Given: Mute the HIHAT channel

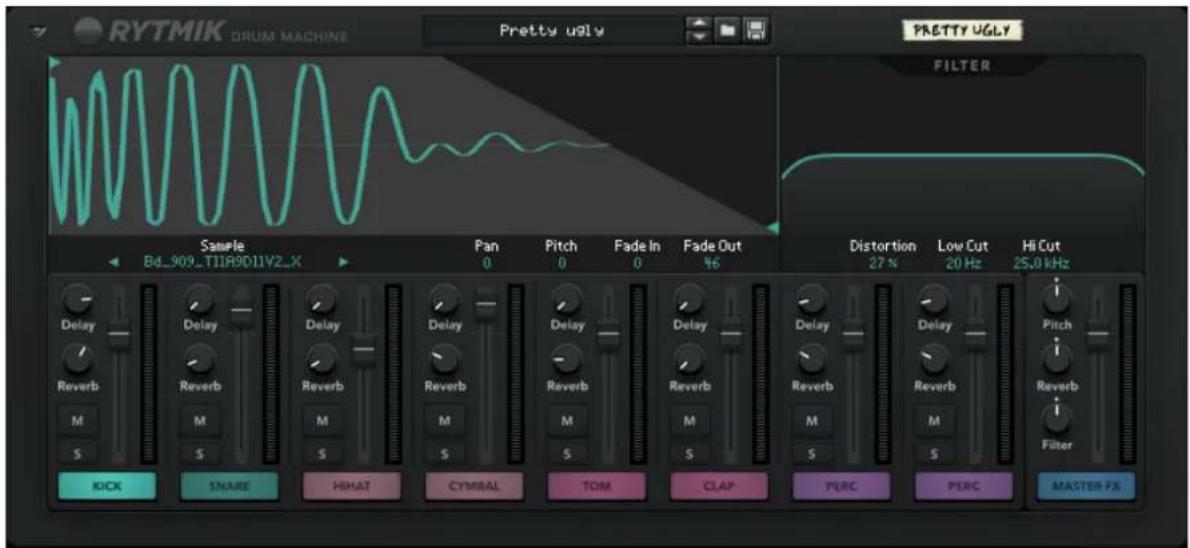Looking at the screenshot, I should [x=322, y=421].
